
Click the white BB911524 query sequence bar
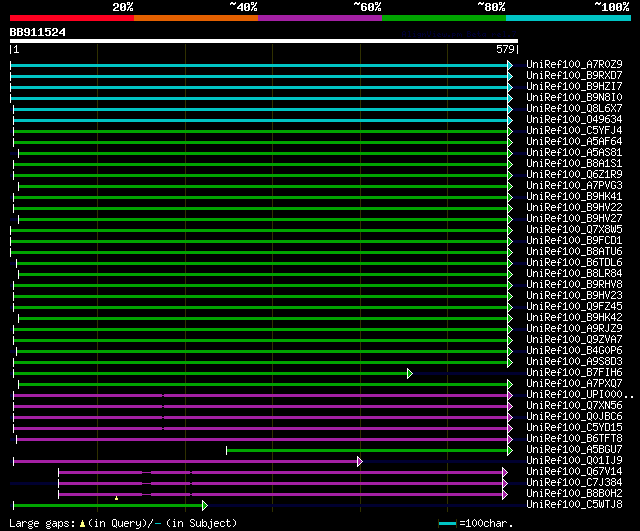[263, 41]
